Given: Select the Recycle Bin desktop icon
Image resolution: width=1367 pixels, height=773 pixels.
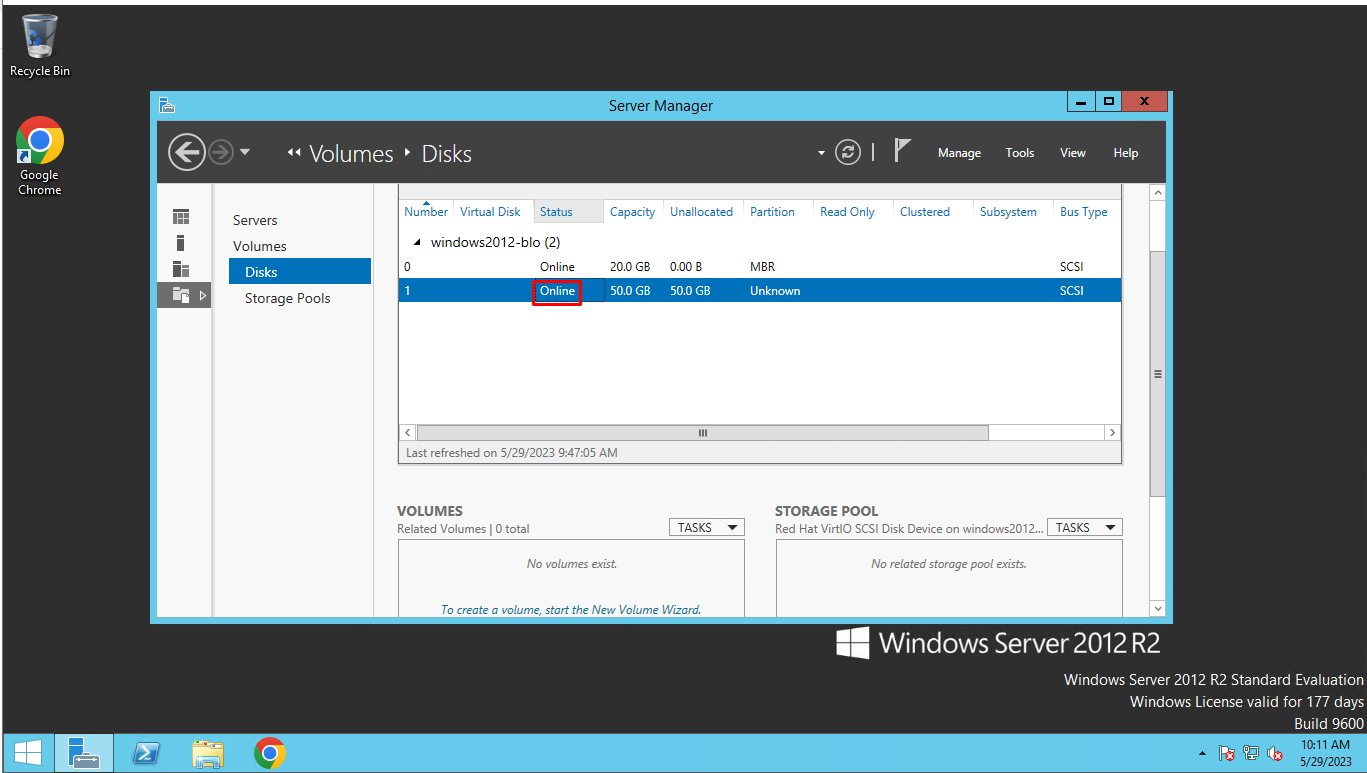Looking at the screenshot, I should pyautogui.click(x=40, y=46).
